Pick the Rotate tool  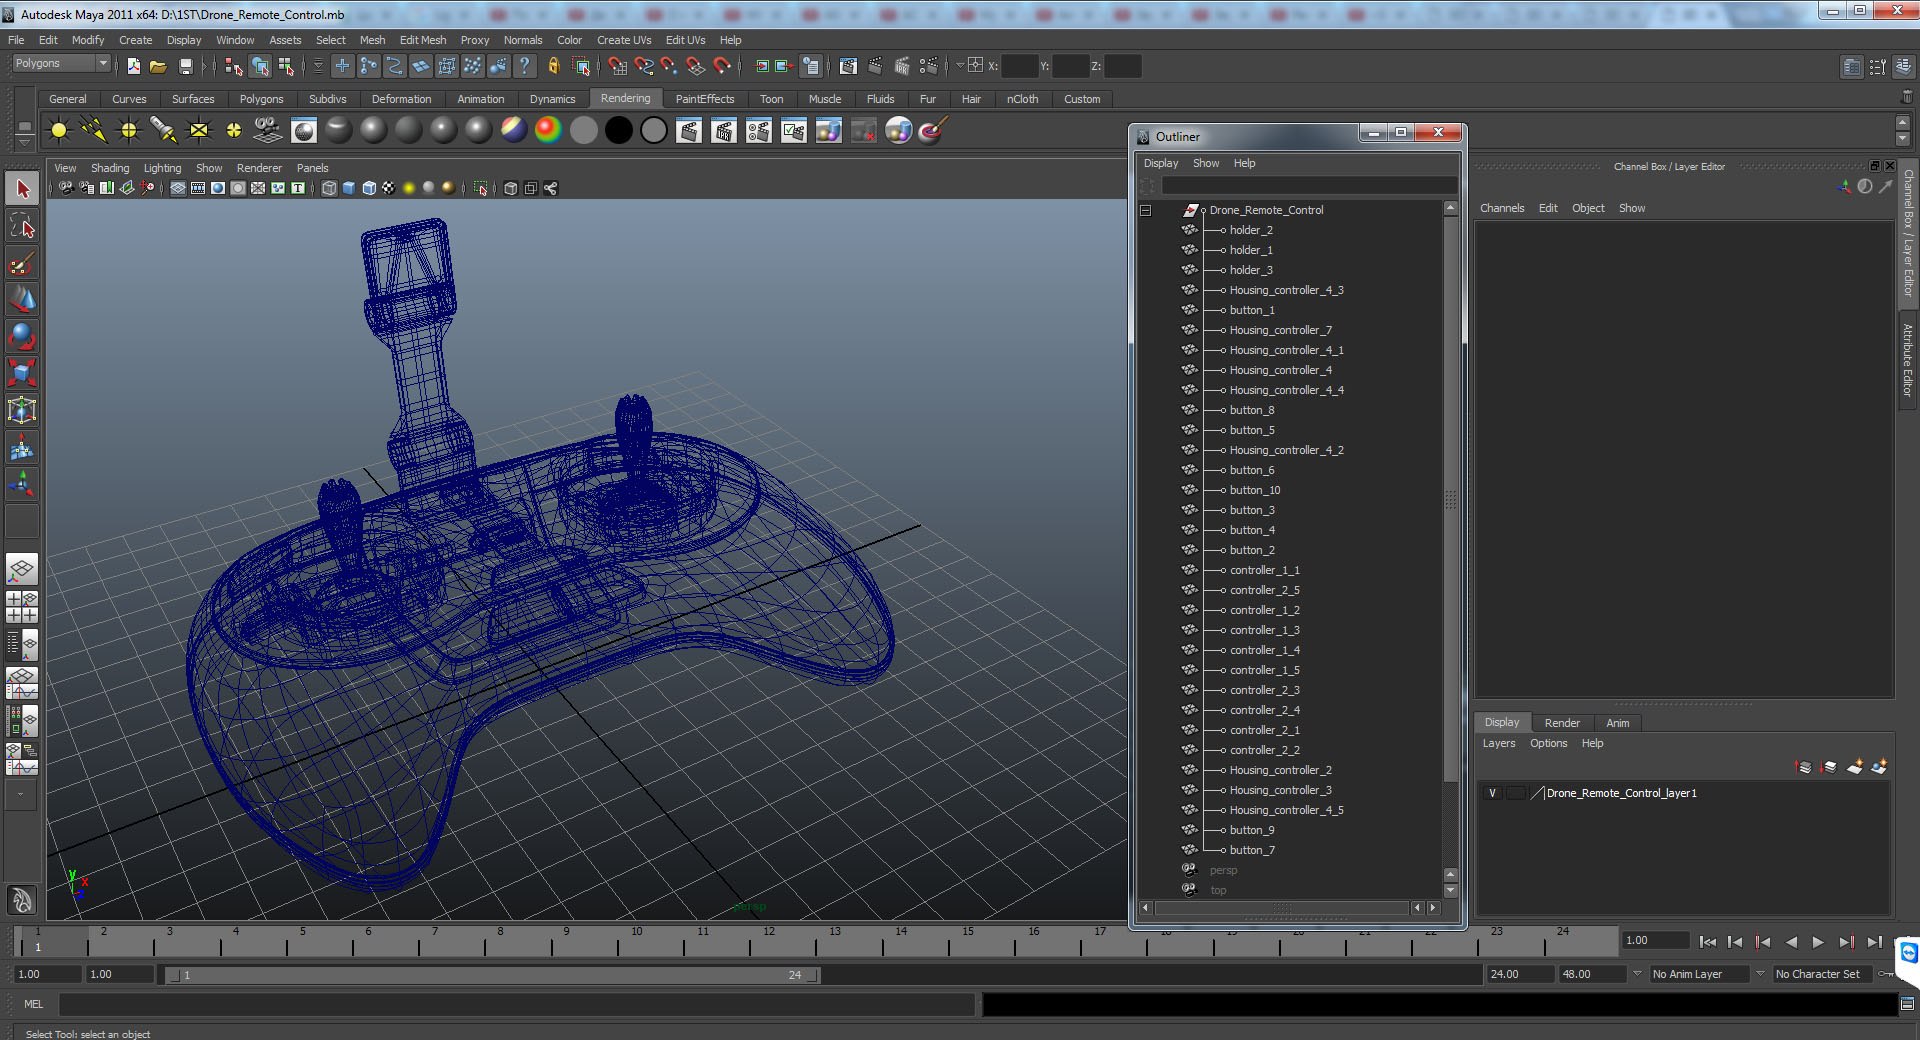click(x=22, y=336)
